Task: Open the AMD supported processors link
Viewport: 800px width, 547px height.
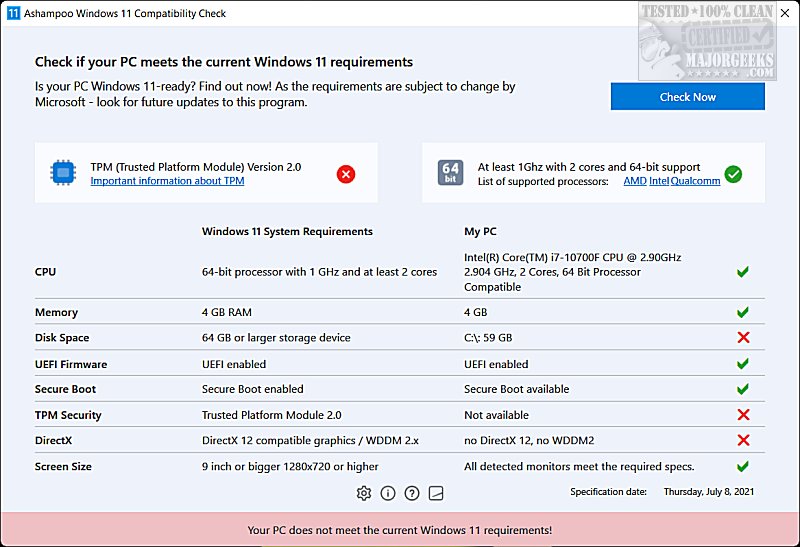Action: [635, 181]
